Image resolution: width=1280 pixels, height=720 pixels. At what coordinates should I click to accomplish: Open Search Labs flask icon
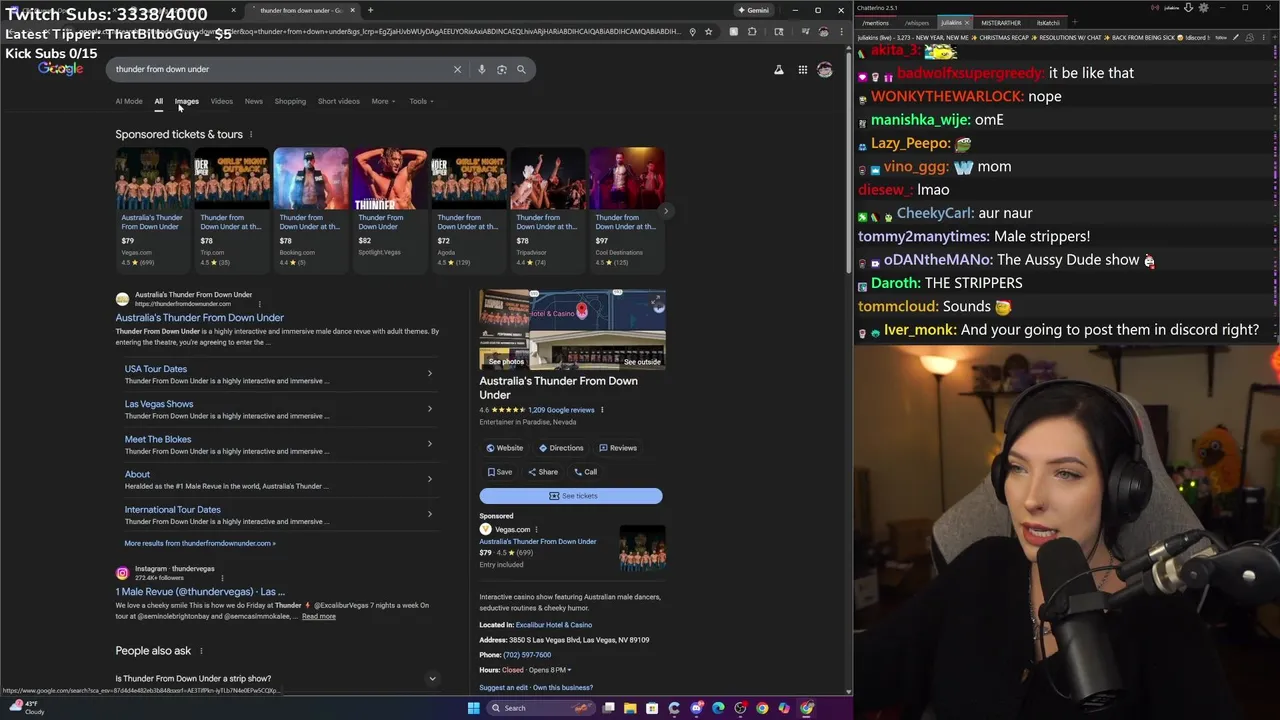coord(779,70)
